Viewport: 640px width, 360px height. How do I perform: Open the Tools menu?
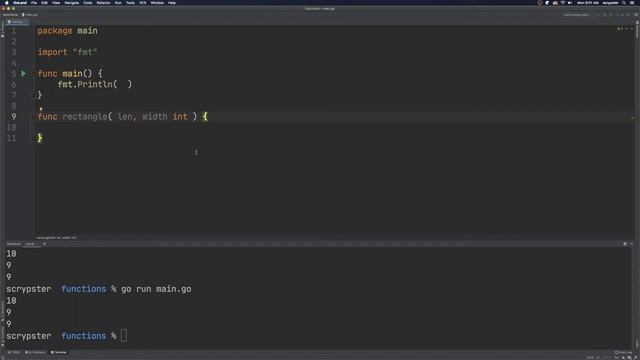point(130,3)
